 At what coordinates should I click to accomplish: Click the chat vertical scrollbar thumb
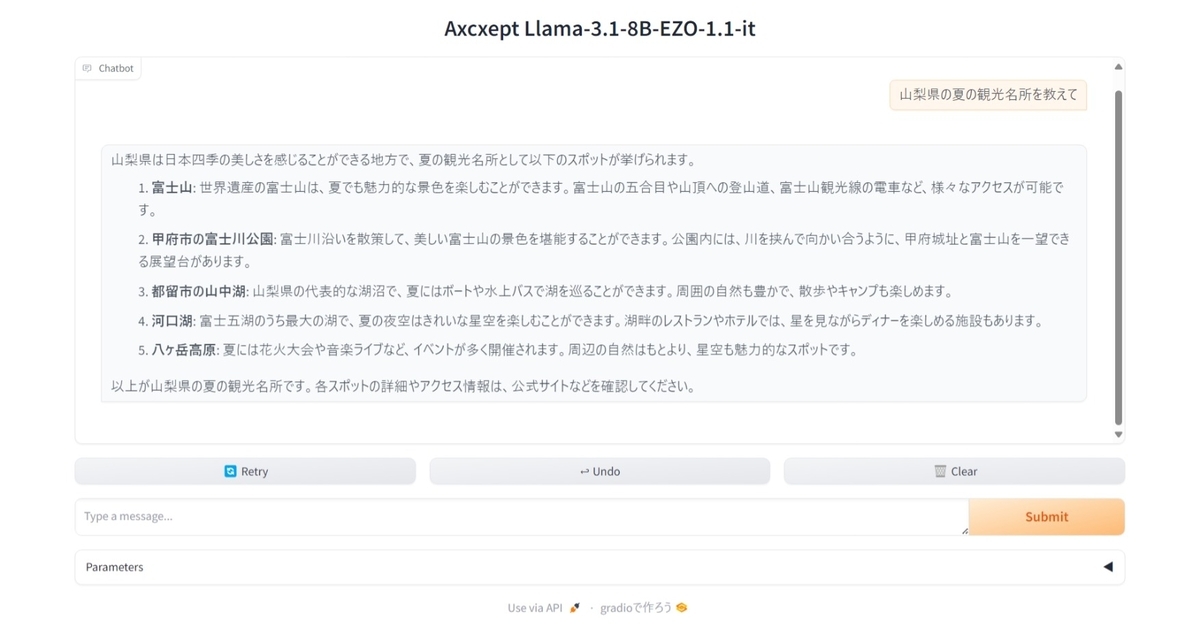(1118, 258)
